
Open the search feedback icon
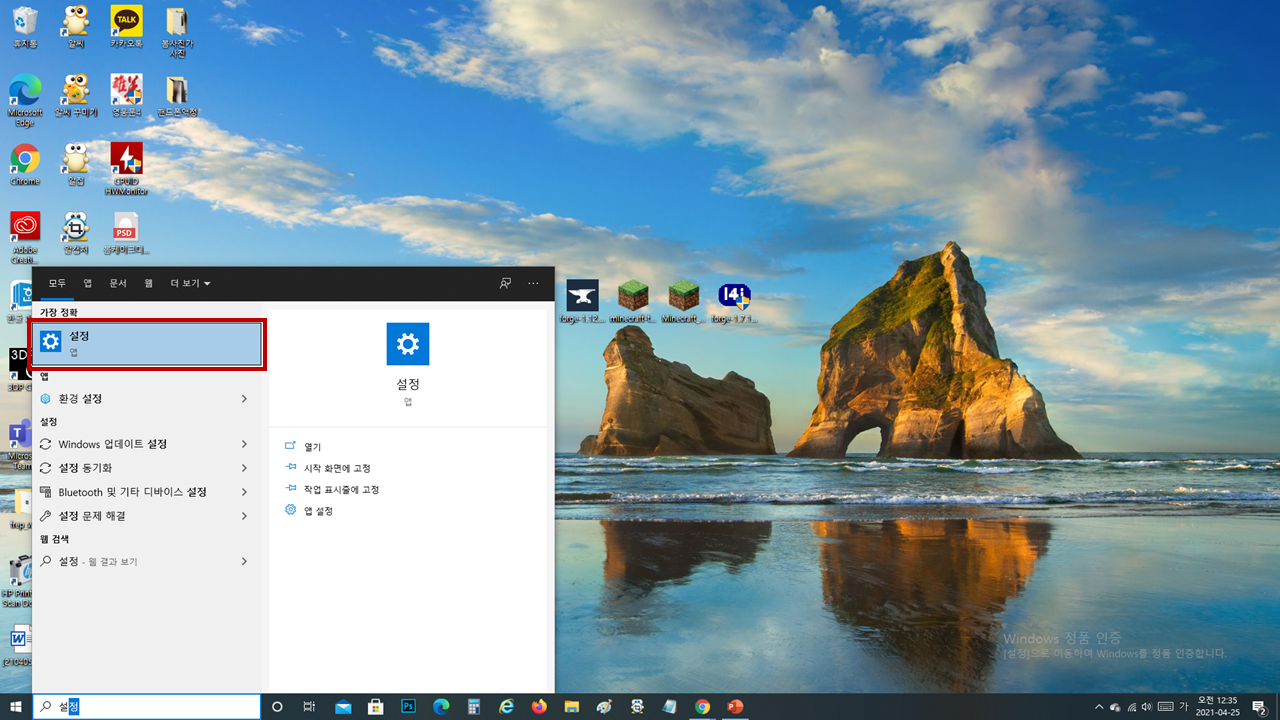[505, 283]
